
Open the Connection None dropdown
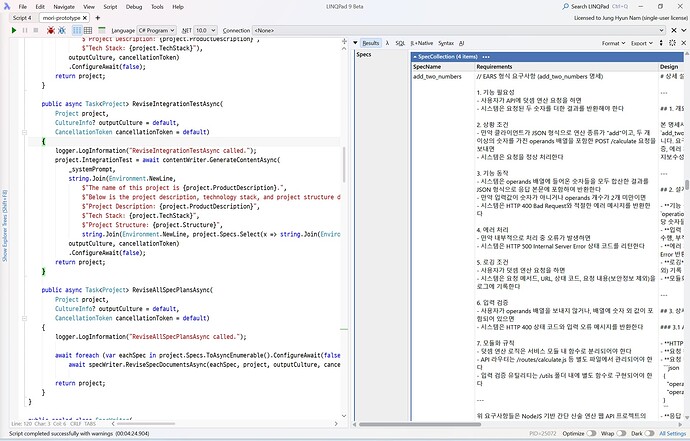click(x=459, y=30)
